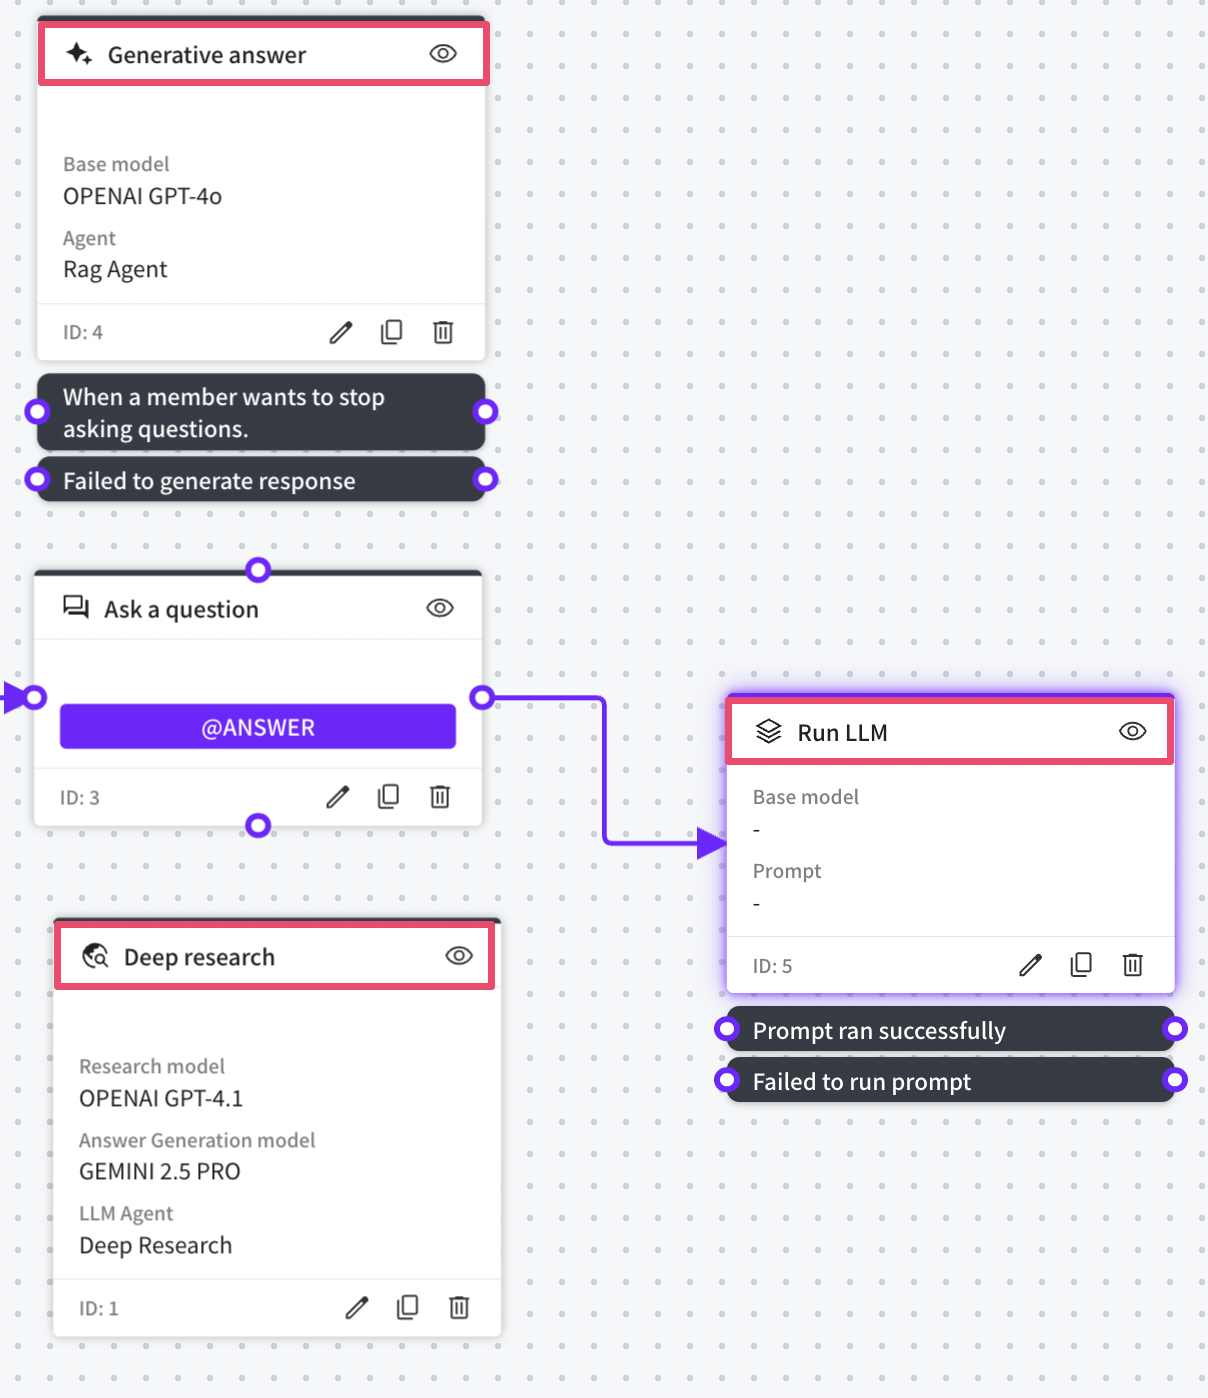Toggle the Run LLM eye icon
This screenshot has height=1398, width=1208.
pos(1132,731)
